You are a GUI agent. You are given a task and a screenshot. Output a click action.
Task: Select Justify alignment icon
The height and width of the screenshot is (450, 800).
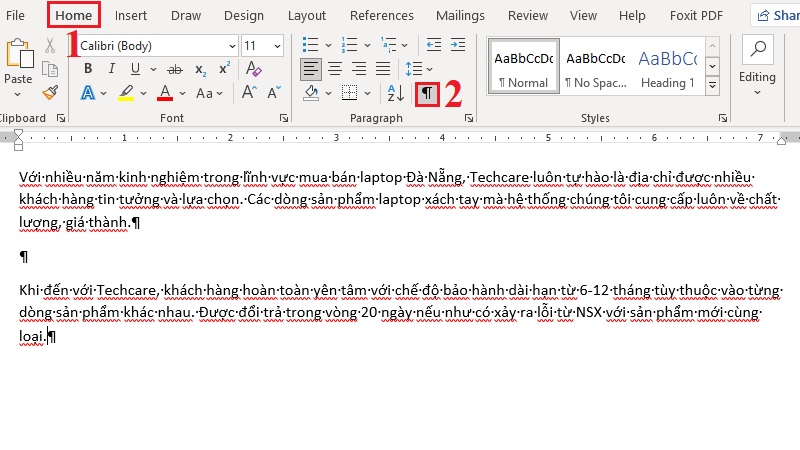[x=383, y=69]
